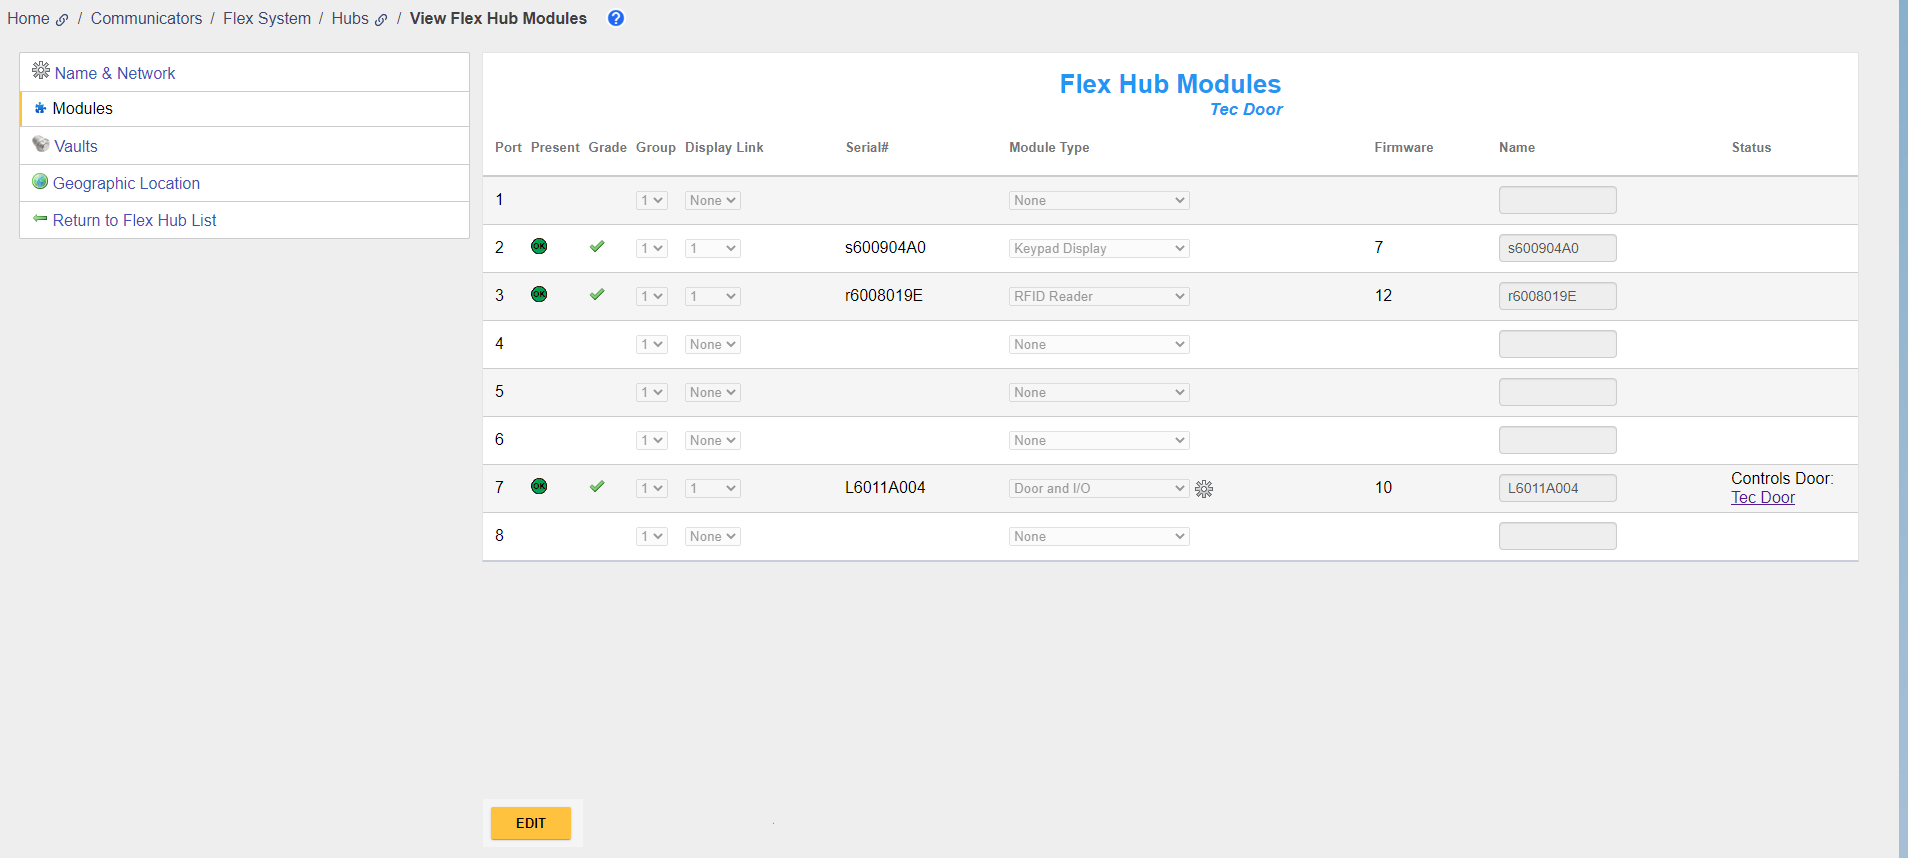
Task: Click the link icon next to Home breadcrumb
Action: [x=62, y=20]
